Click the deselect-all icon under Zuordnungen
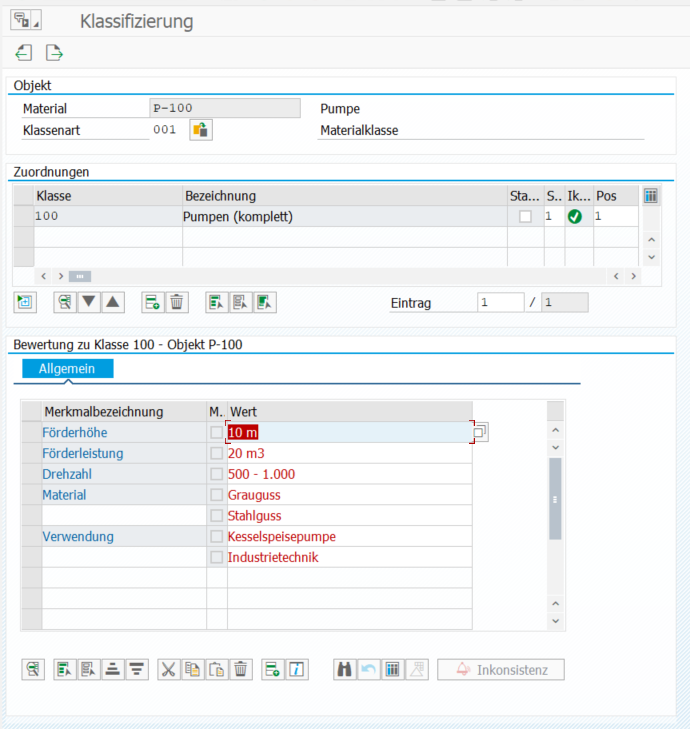 point(265,303)
